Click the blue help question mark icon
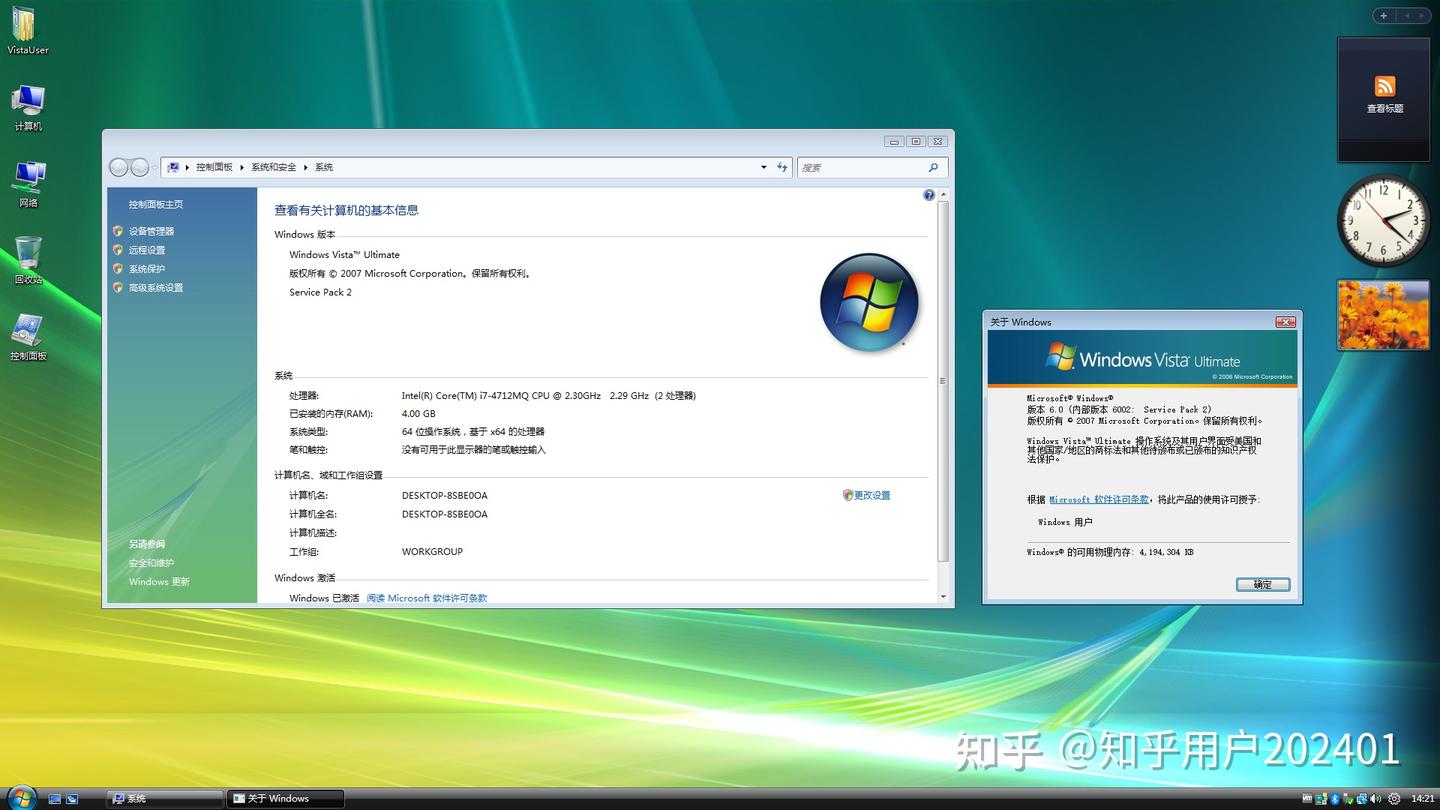1440x810 pixels. tap(929, 194)
